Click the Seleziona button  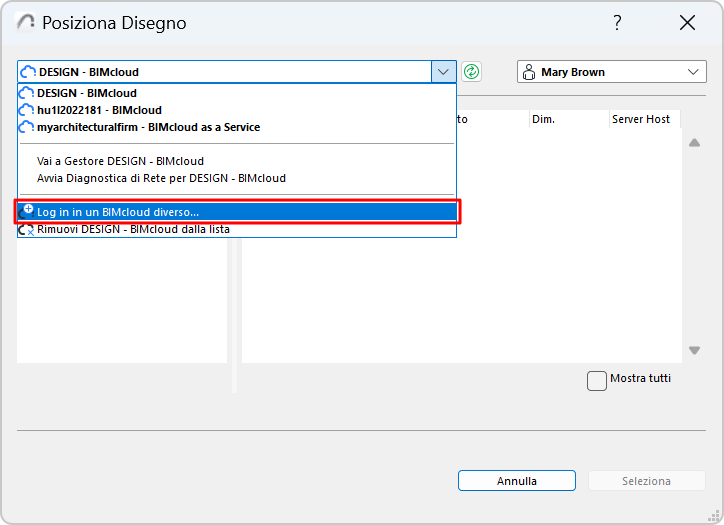[646, 481]
